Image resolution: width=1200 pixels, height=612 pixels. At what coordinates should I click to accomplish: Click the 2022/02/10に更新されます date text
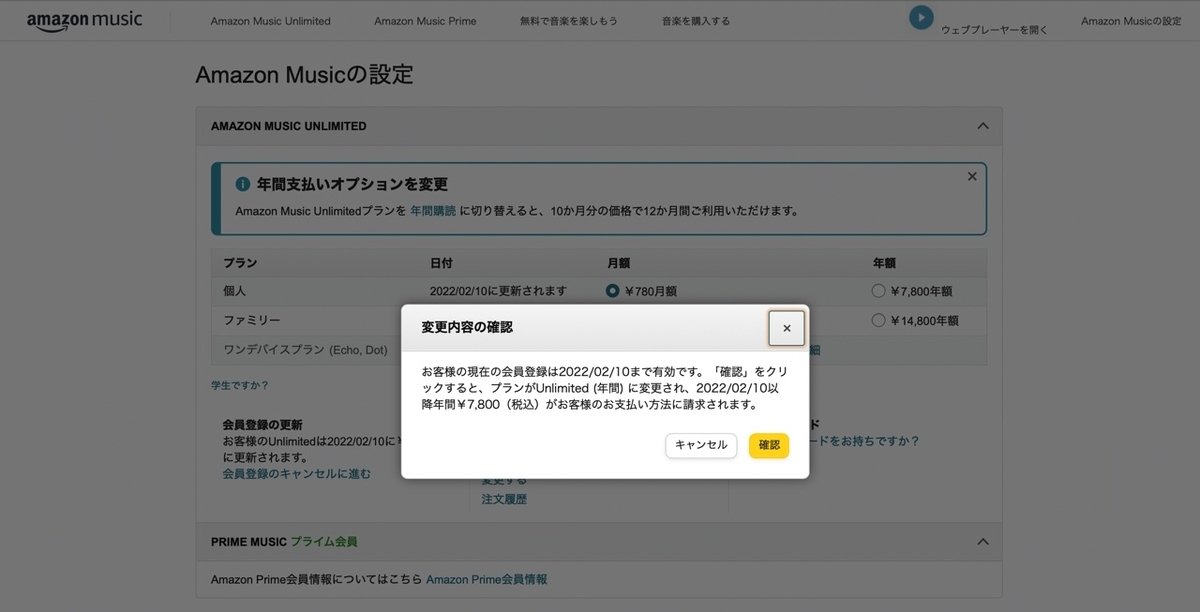[498, 291]
